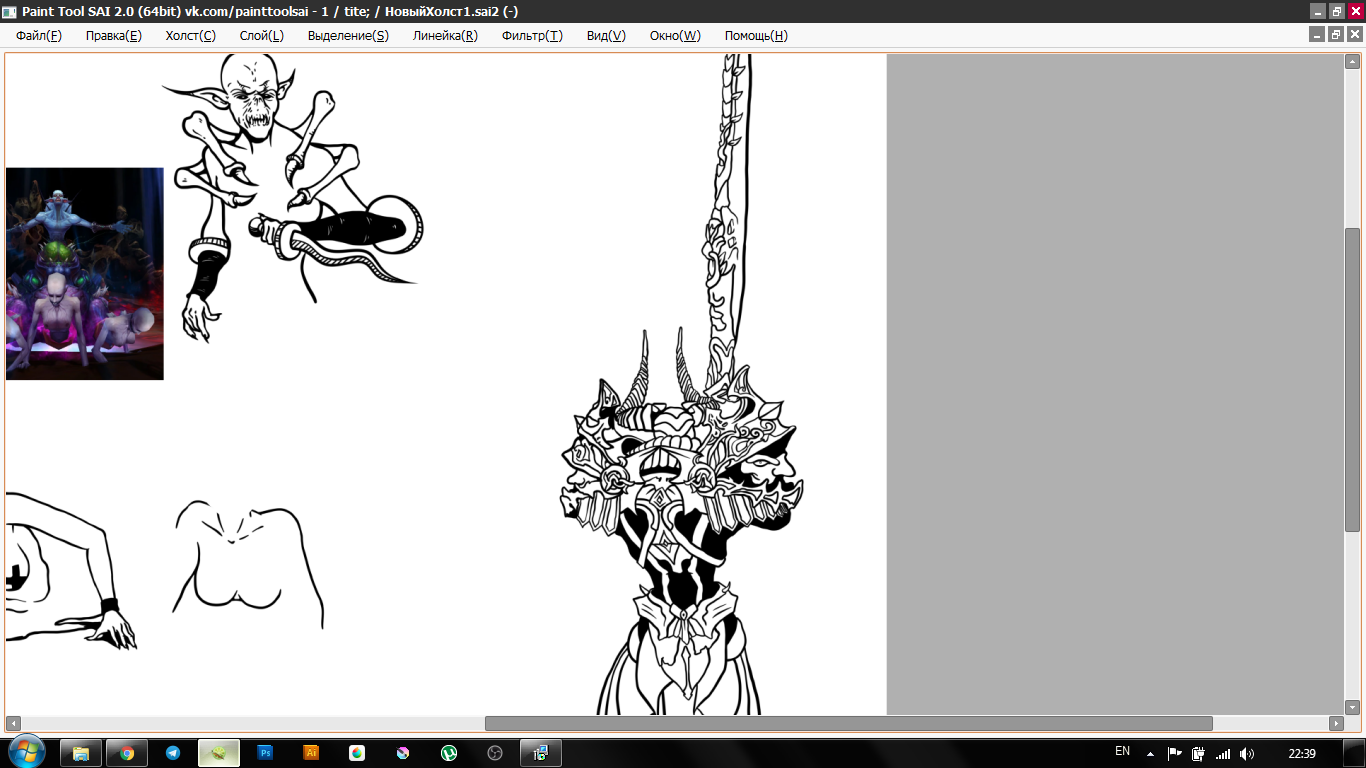This screenshot has width=1366, height=768.
Task: Open the Выделение menu
Action: click(348, 35)
